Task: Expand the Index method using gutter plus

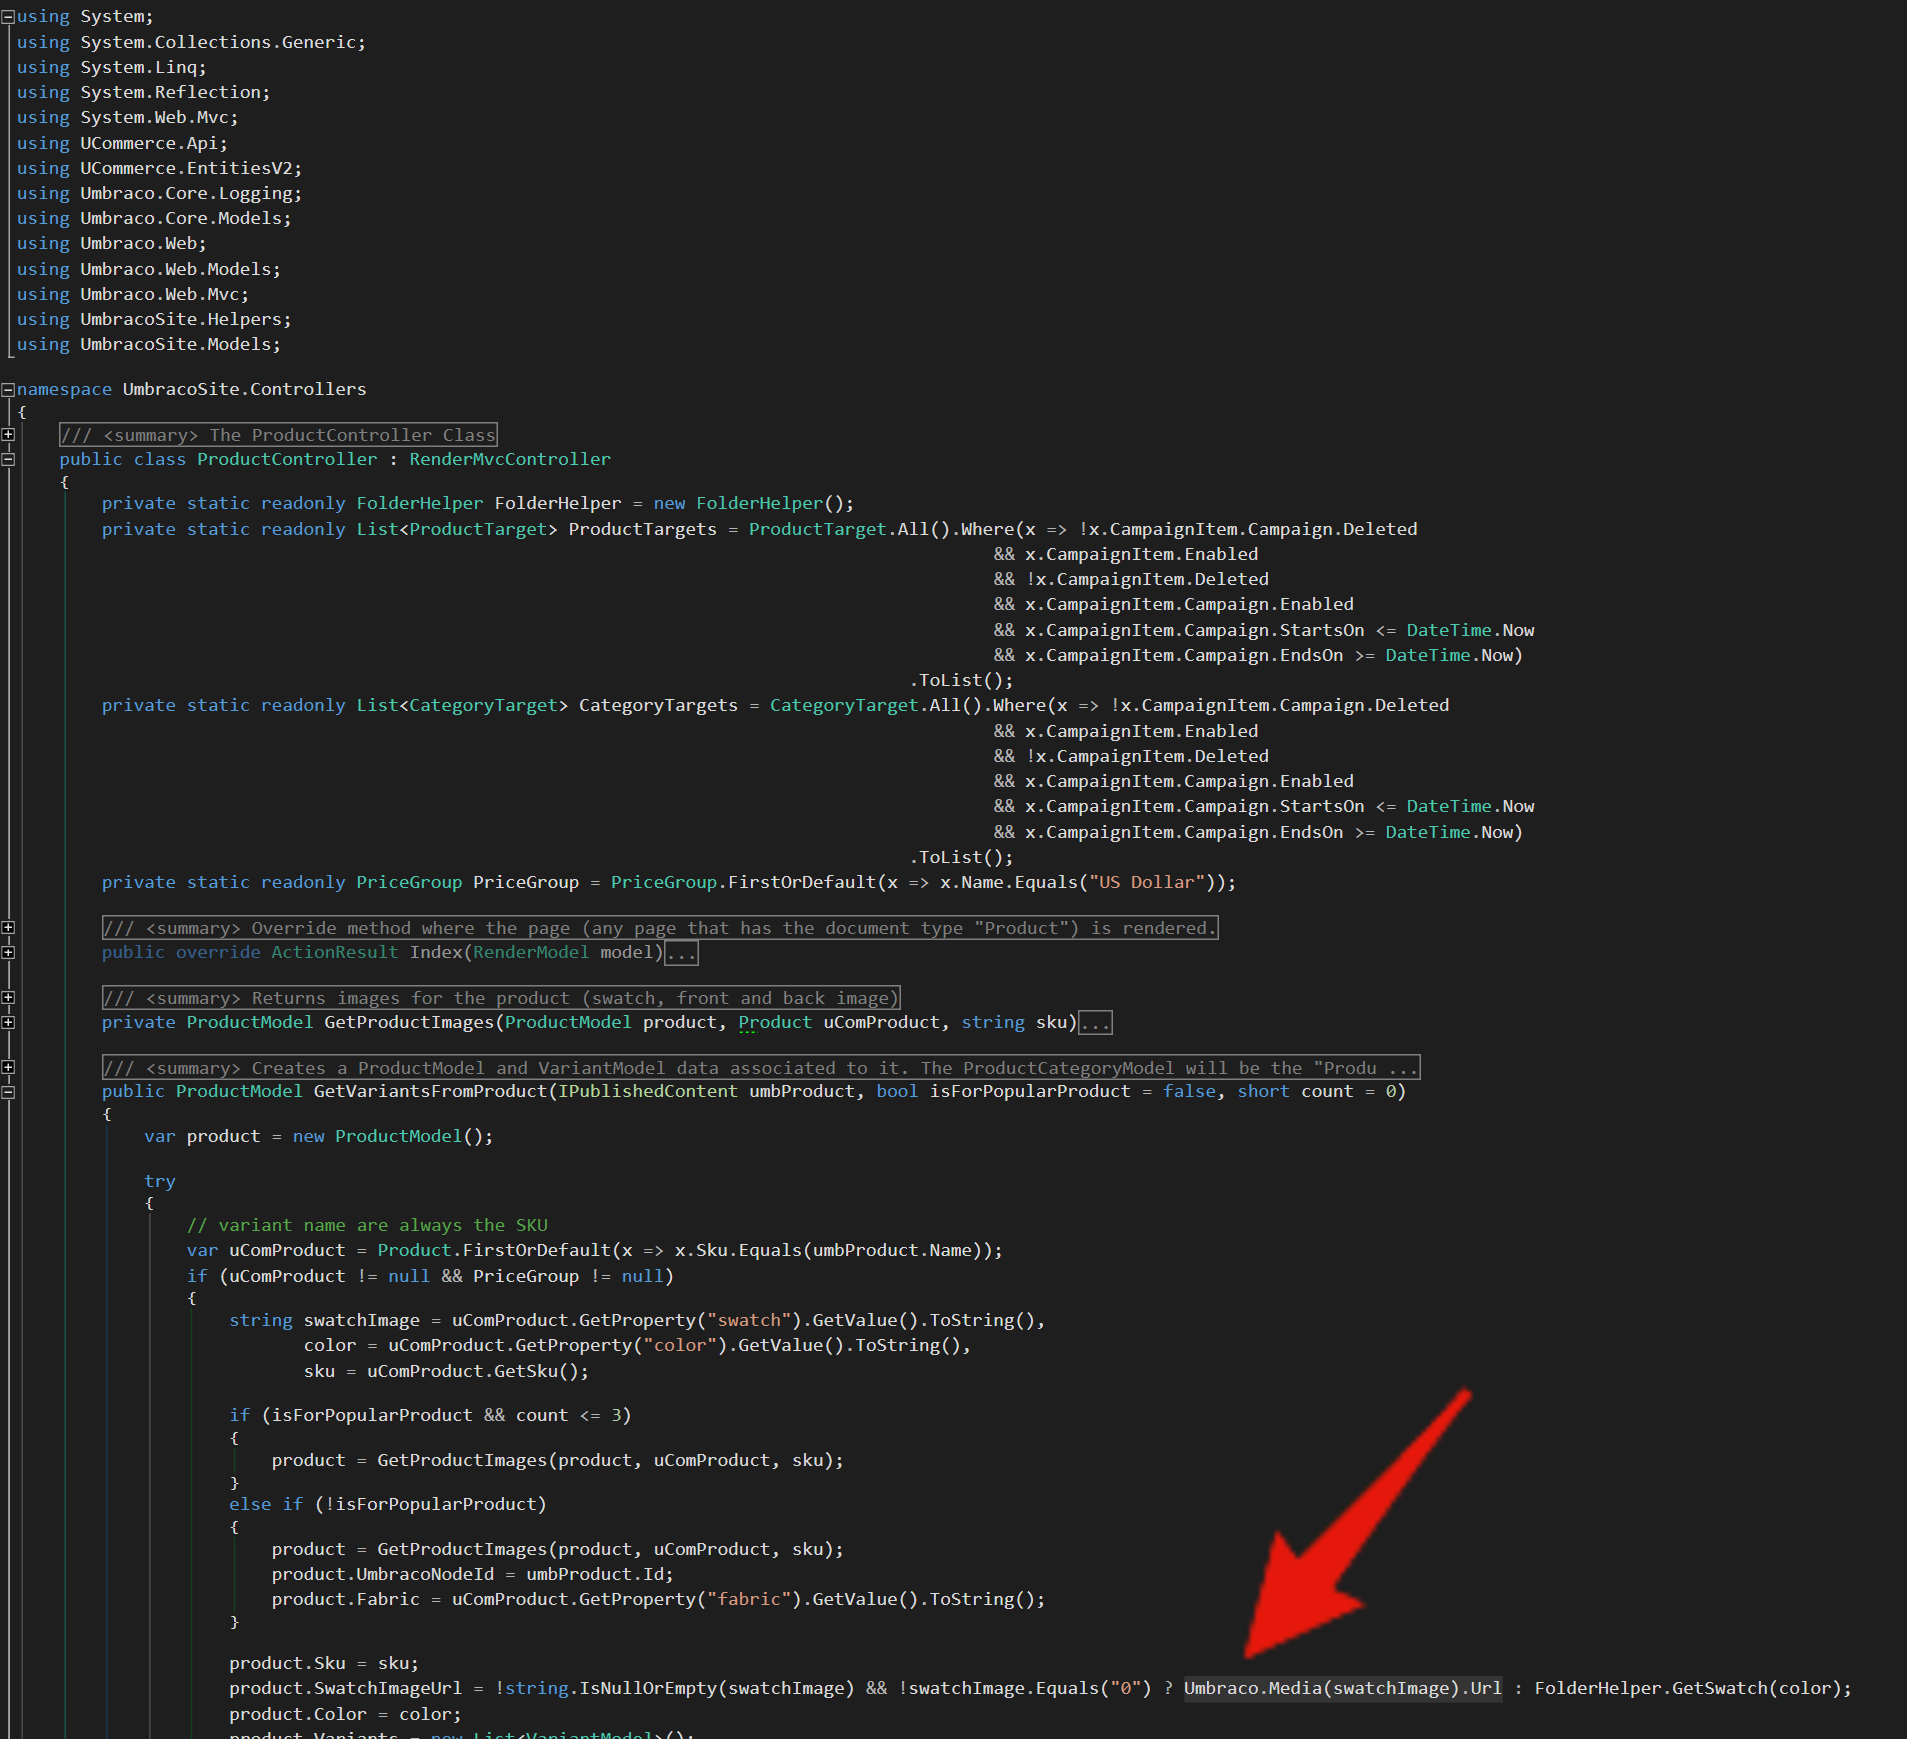Action: point(8,953)
